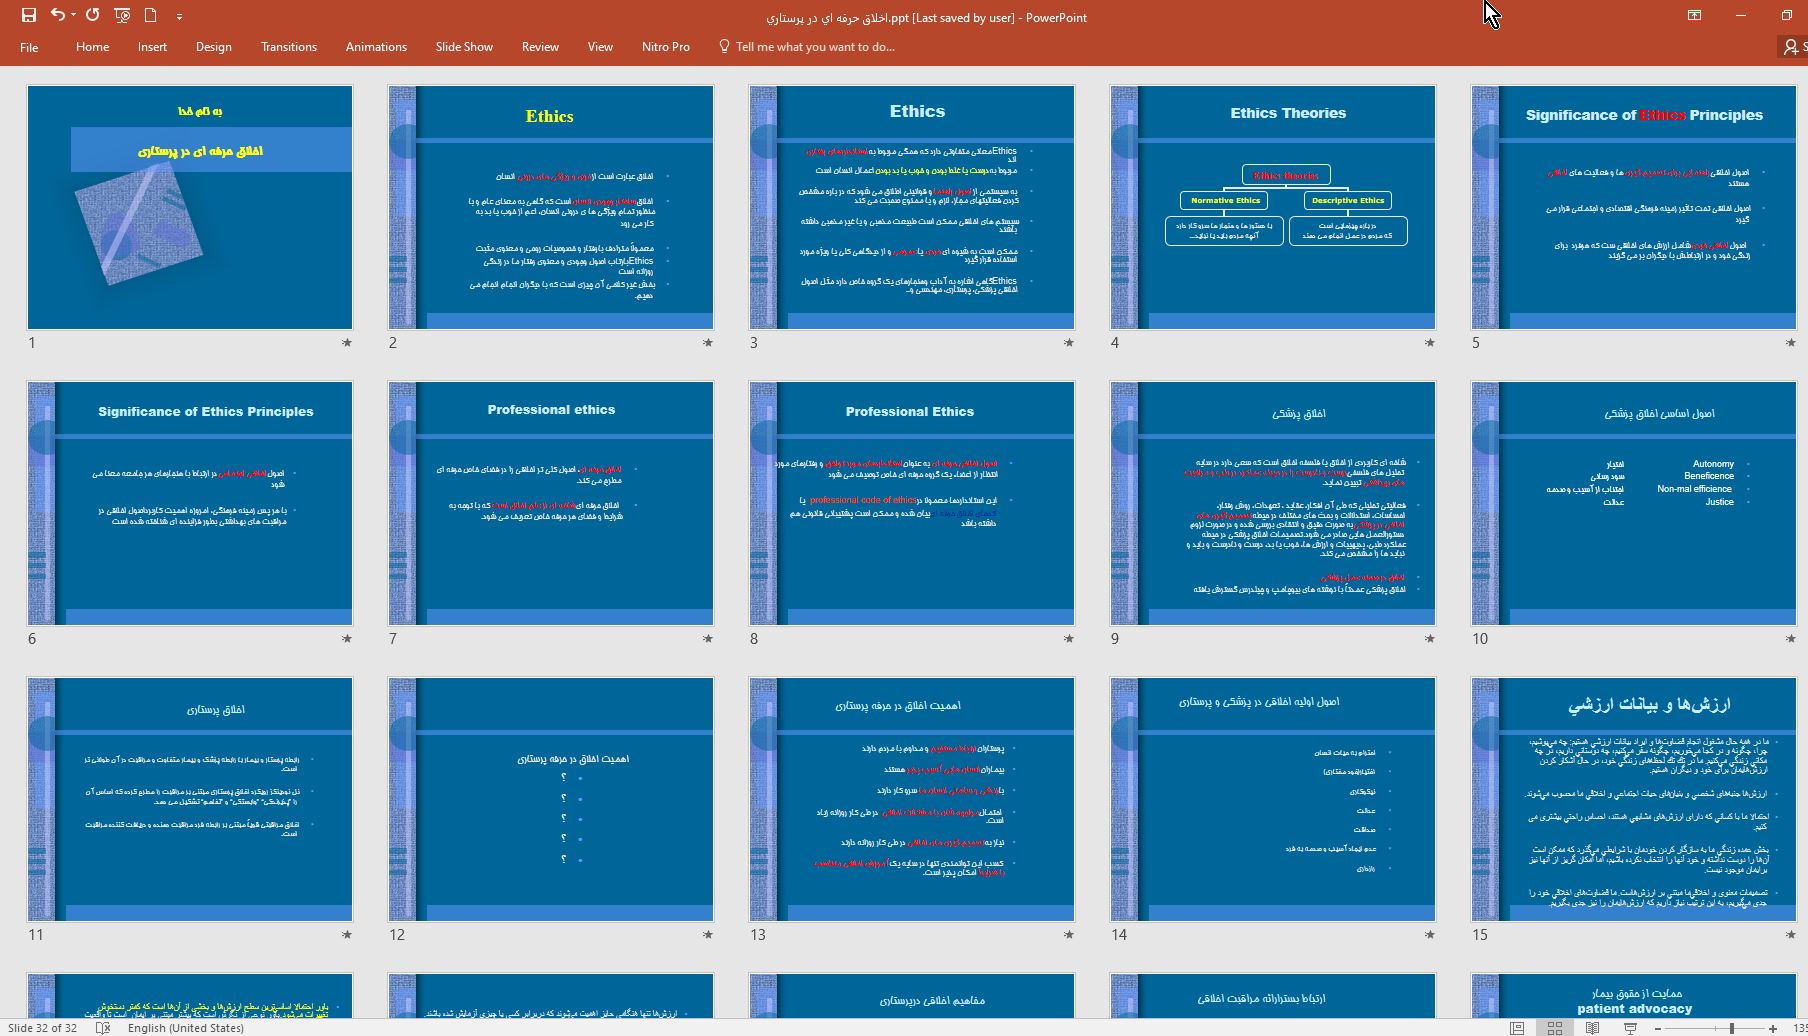This screenshot has width=1808, height=1036.
Task: Click the New blank presentation icon
Action: [x=151, y=16]
